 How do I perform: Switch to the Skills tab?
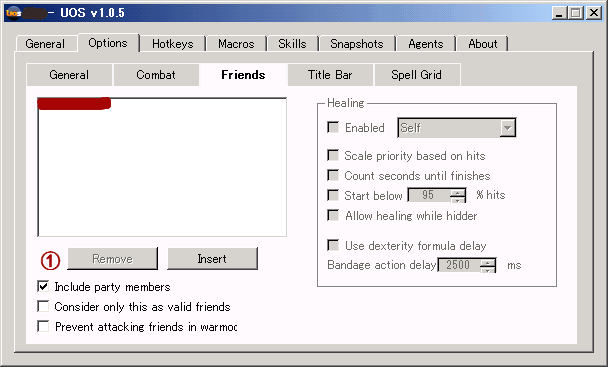[x=292, y=43]
